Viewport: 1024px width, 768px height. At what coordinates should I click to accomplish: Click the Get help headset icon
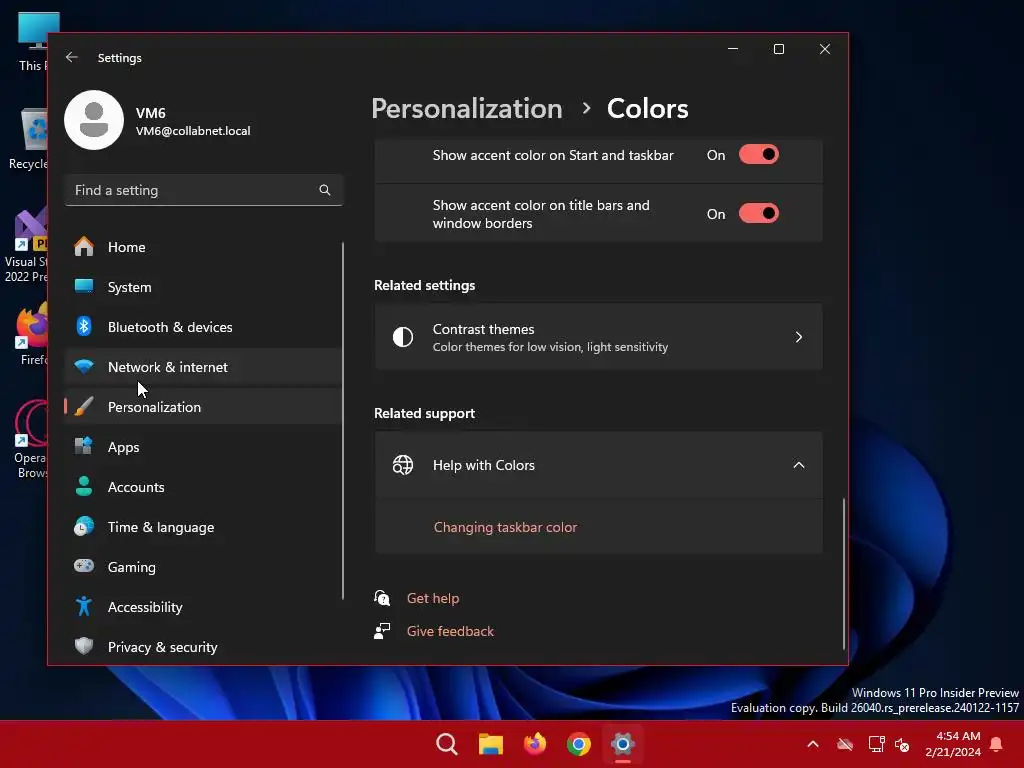[382, 598]
